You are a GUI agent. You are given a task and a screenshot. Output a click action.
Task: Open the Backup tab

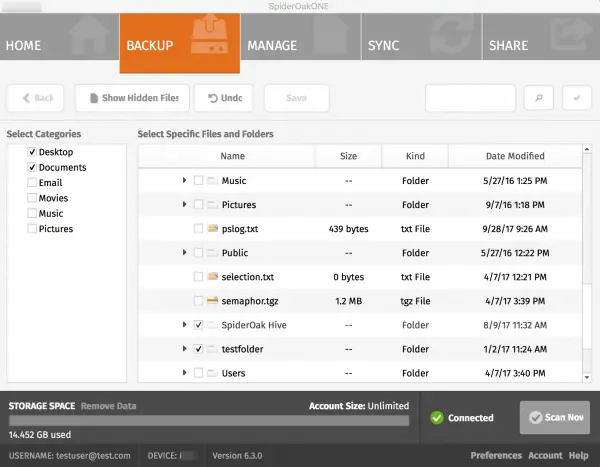click(180, 43)
